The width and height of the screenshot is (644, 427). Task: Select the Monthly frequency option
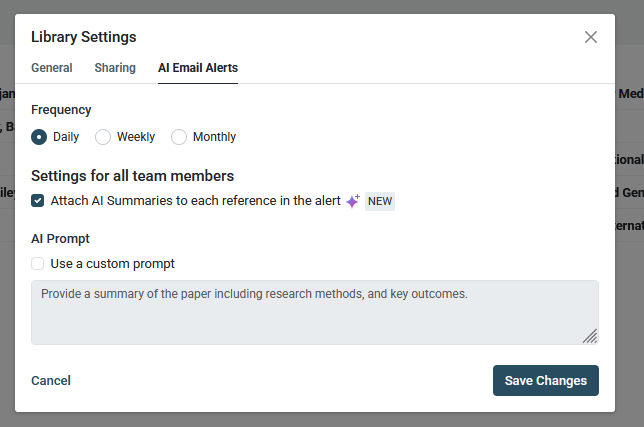coord(179,137)
